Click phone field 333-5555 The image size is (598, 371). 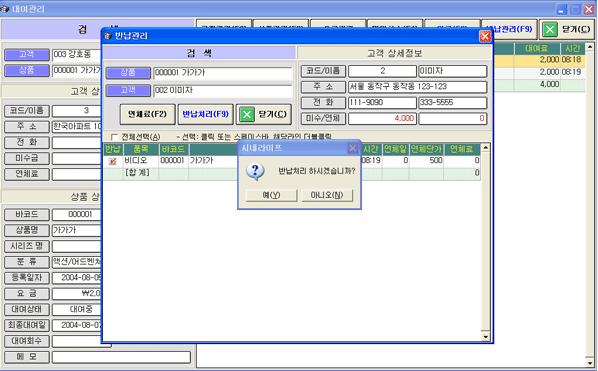tap(453, 103)
